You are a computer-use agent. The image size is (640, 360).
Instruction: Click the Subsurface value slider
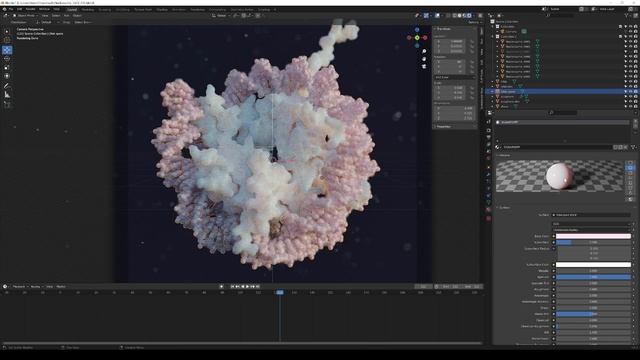tap(593, 242)
